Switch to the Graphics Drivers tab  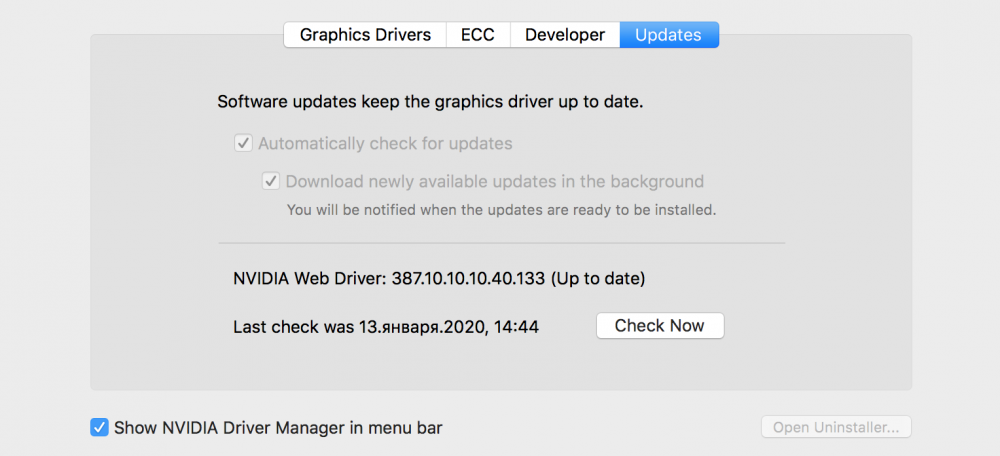click(x=365, y=34)
